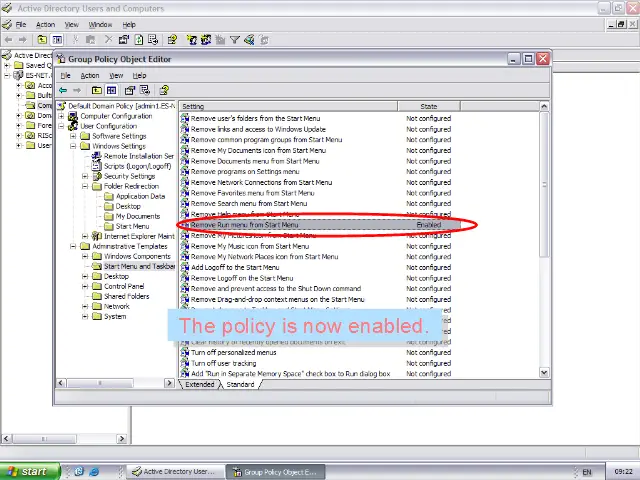This screenshot has width=640, height=480.
Task: Collapse Windows Settings node
Action: click(73, 146)
